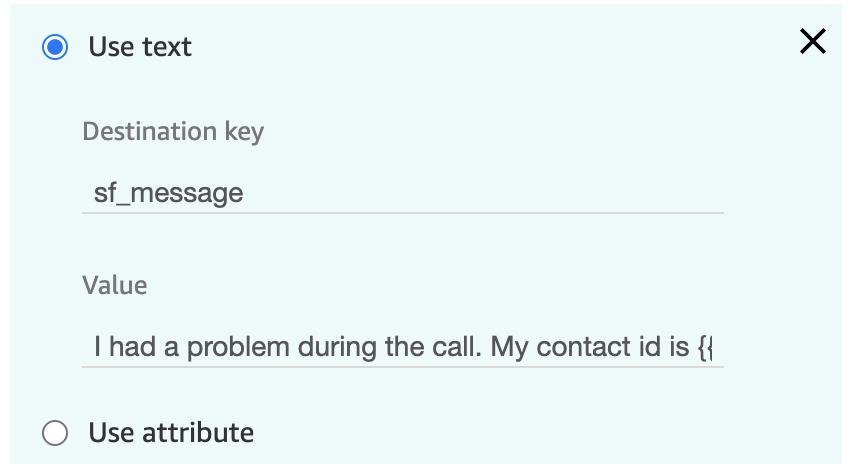Switch to attribute mode via empty radio circle

click(55, 433)
